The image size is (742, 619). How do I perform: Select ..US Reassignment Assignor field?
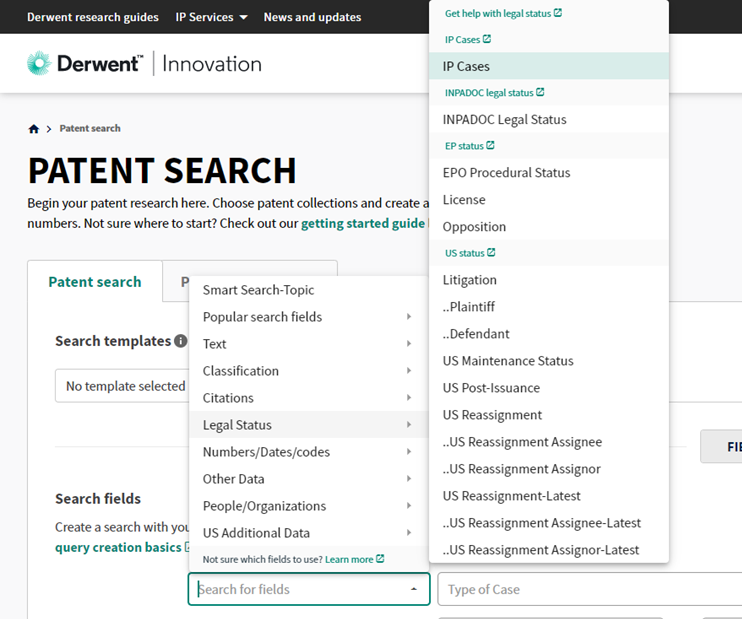549,469
